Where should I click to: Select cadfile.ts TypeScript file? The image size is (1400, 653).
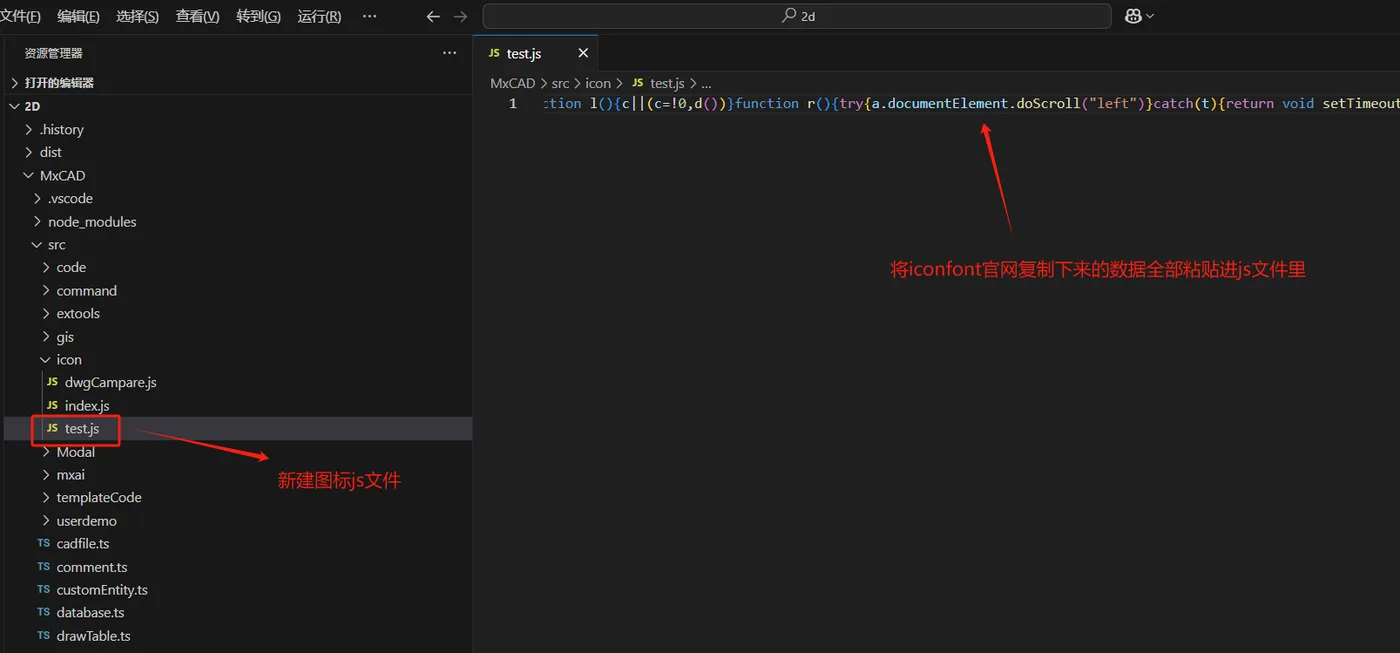(83, 544)
